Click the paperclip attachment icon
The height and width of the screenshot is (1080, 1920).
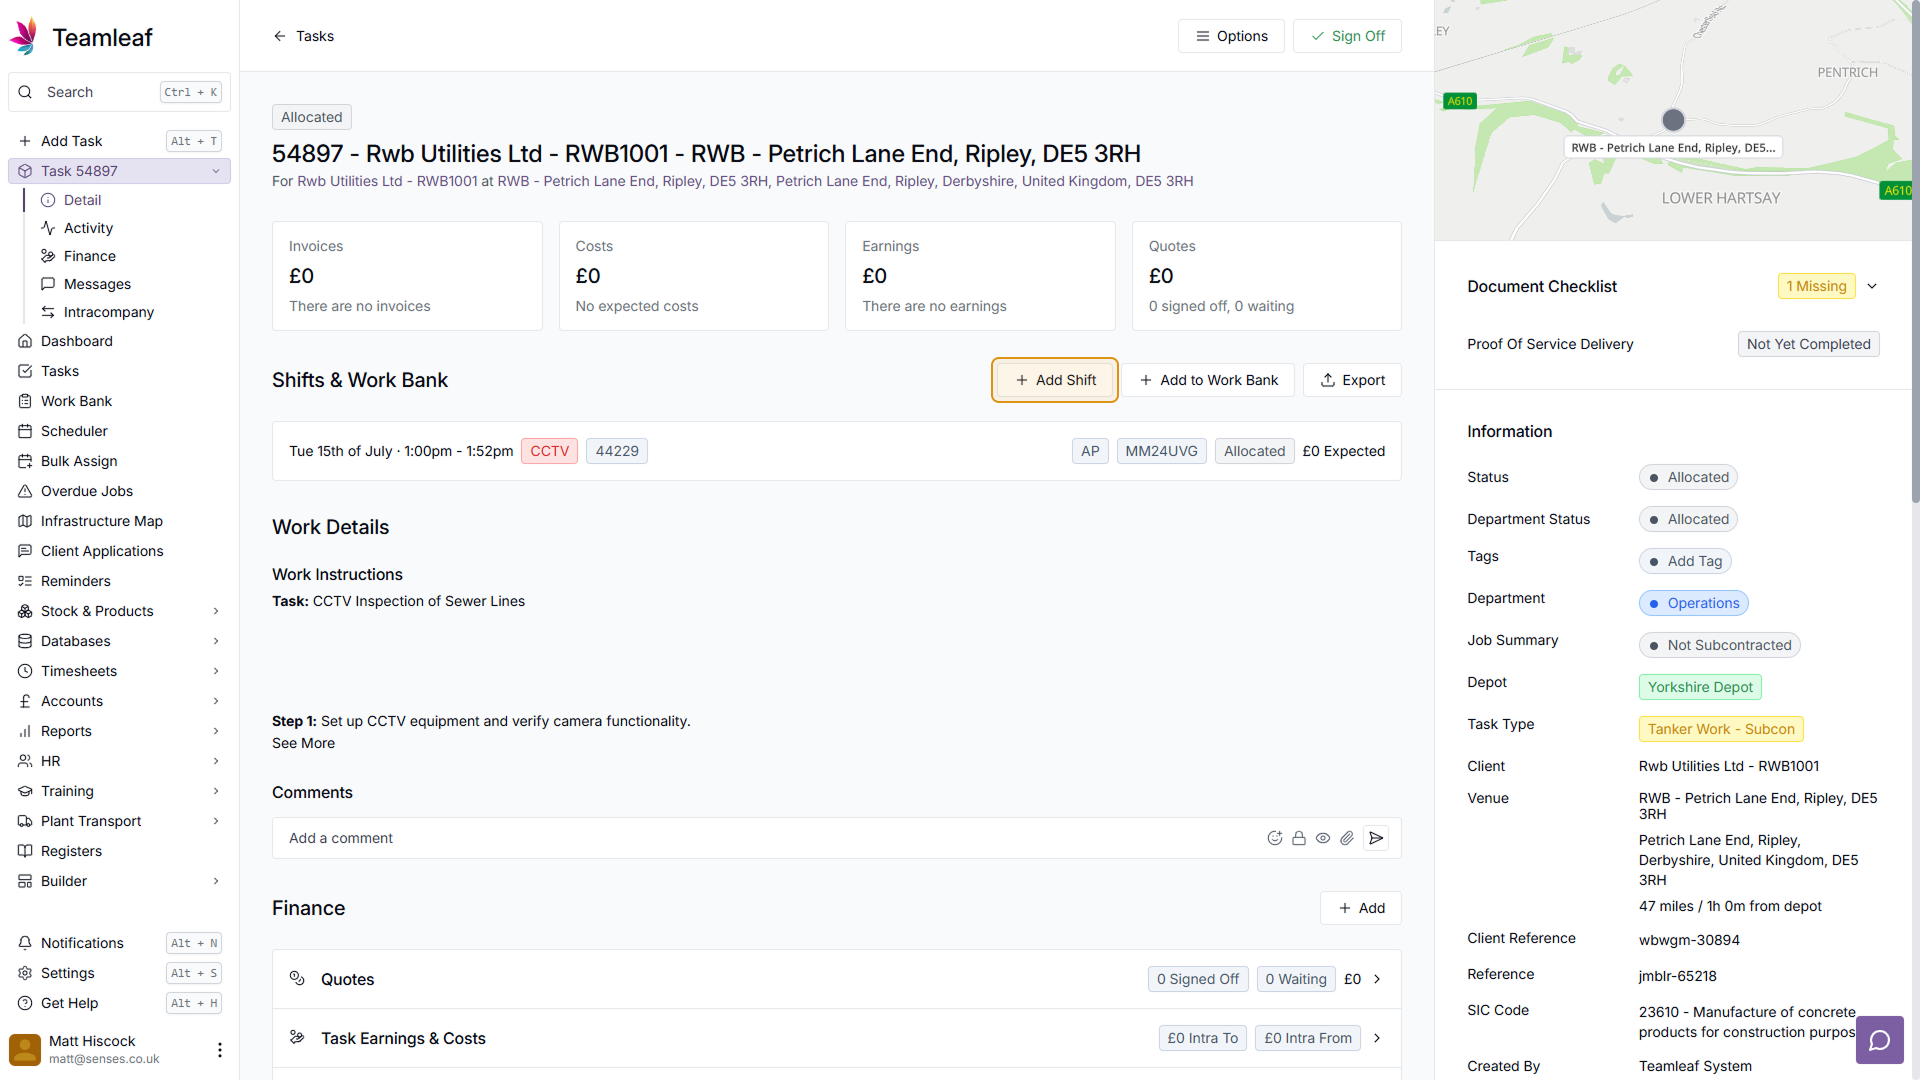(x=1347, y=838)
